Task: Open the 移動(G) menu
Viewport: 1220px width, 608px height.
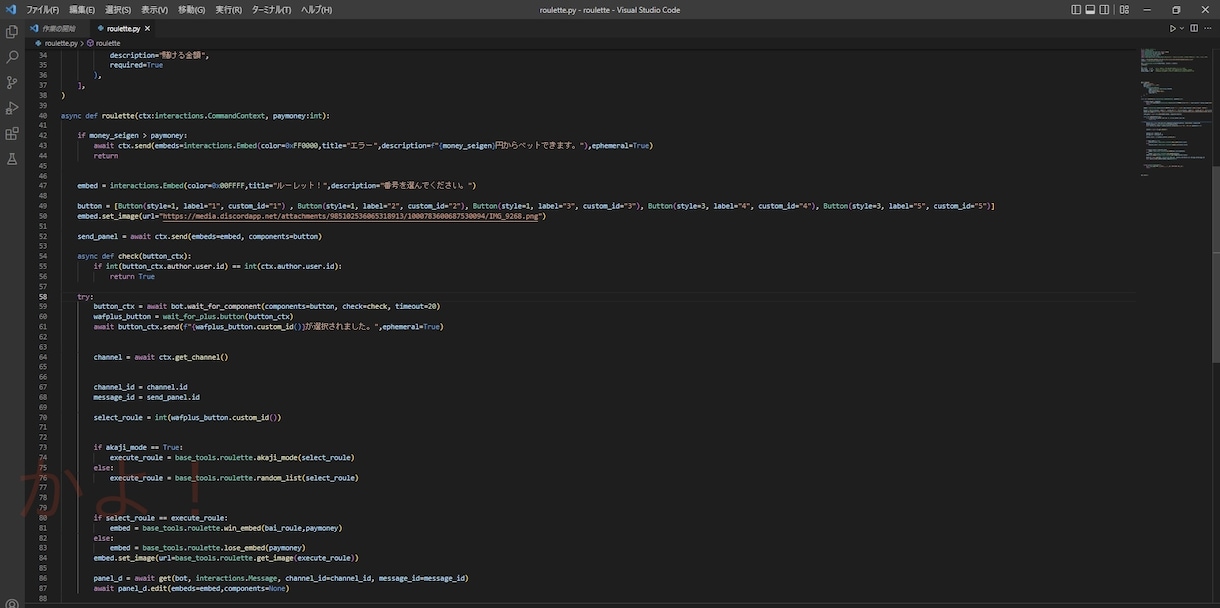Action: point(191,9)
